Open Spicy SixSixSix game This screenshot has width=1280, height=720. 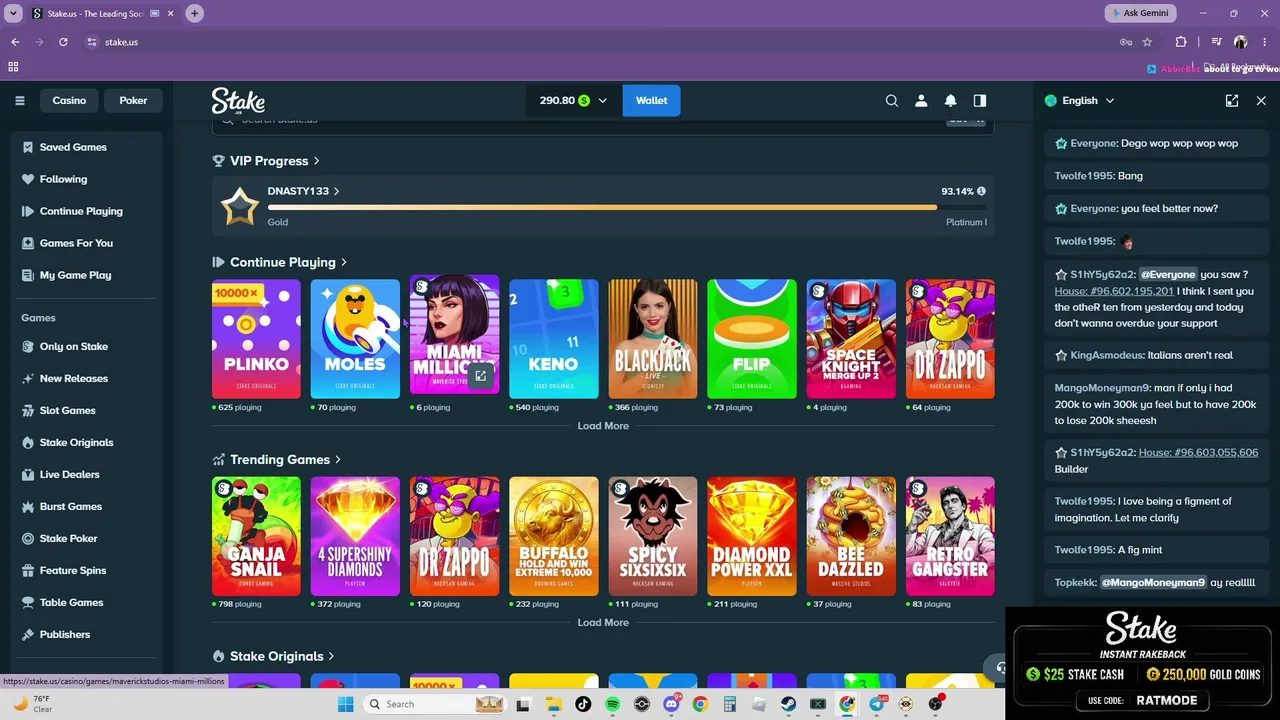[653, 536]
